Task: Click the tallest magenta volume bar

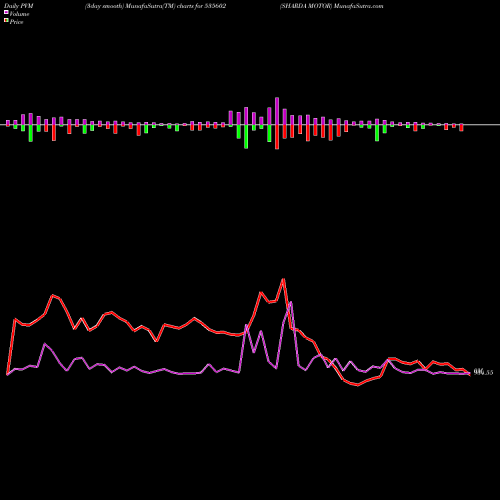Action: click(277, 111)
